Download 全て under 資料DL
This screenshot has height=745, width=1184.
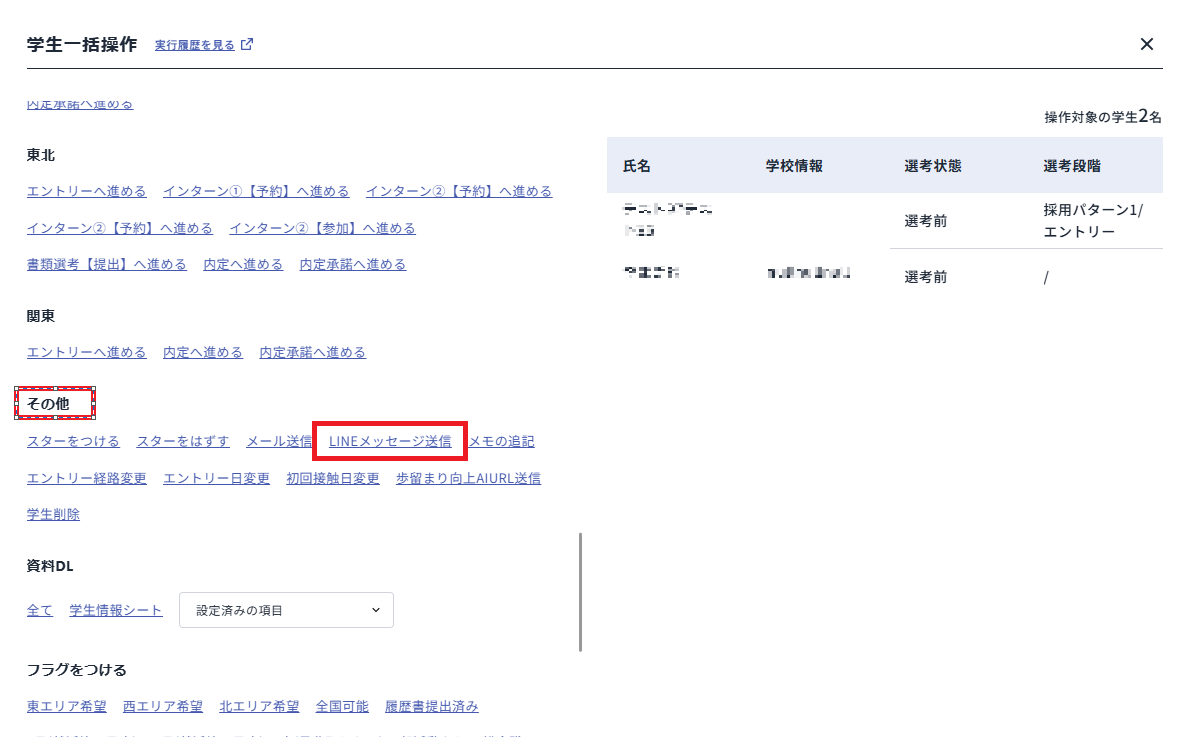click(40, 610)
